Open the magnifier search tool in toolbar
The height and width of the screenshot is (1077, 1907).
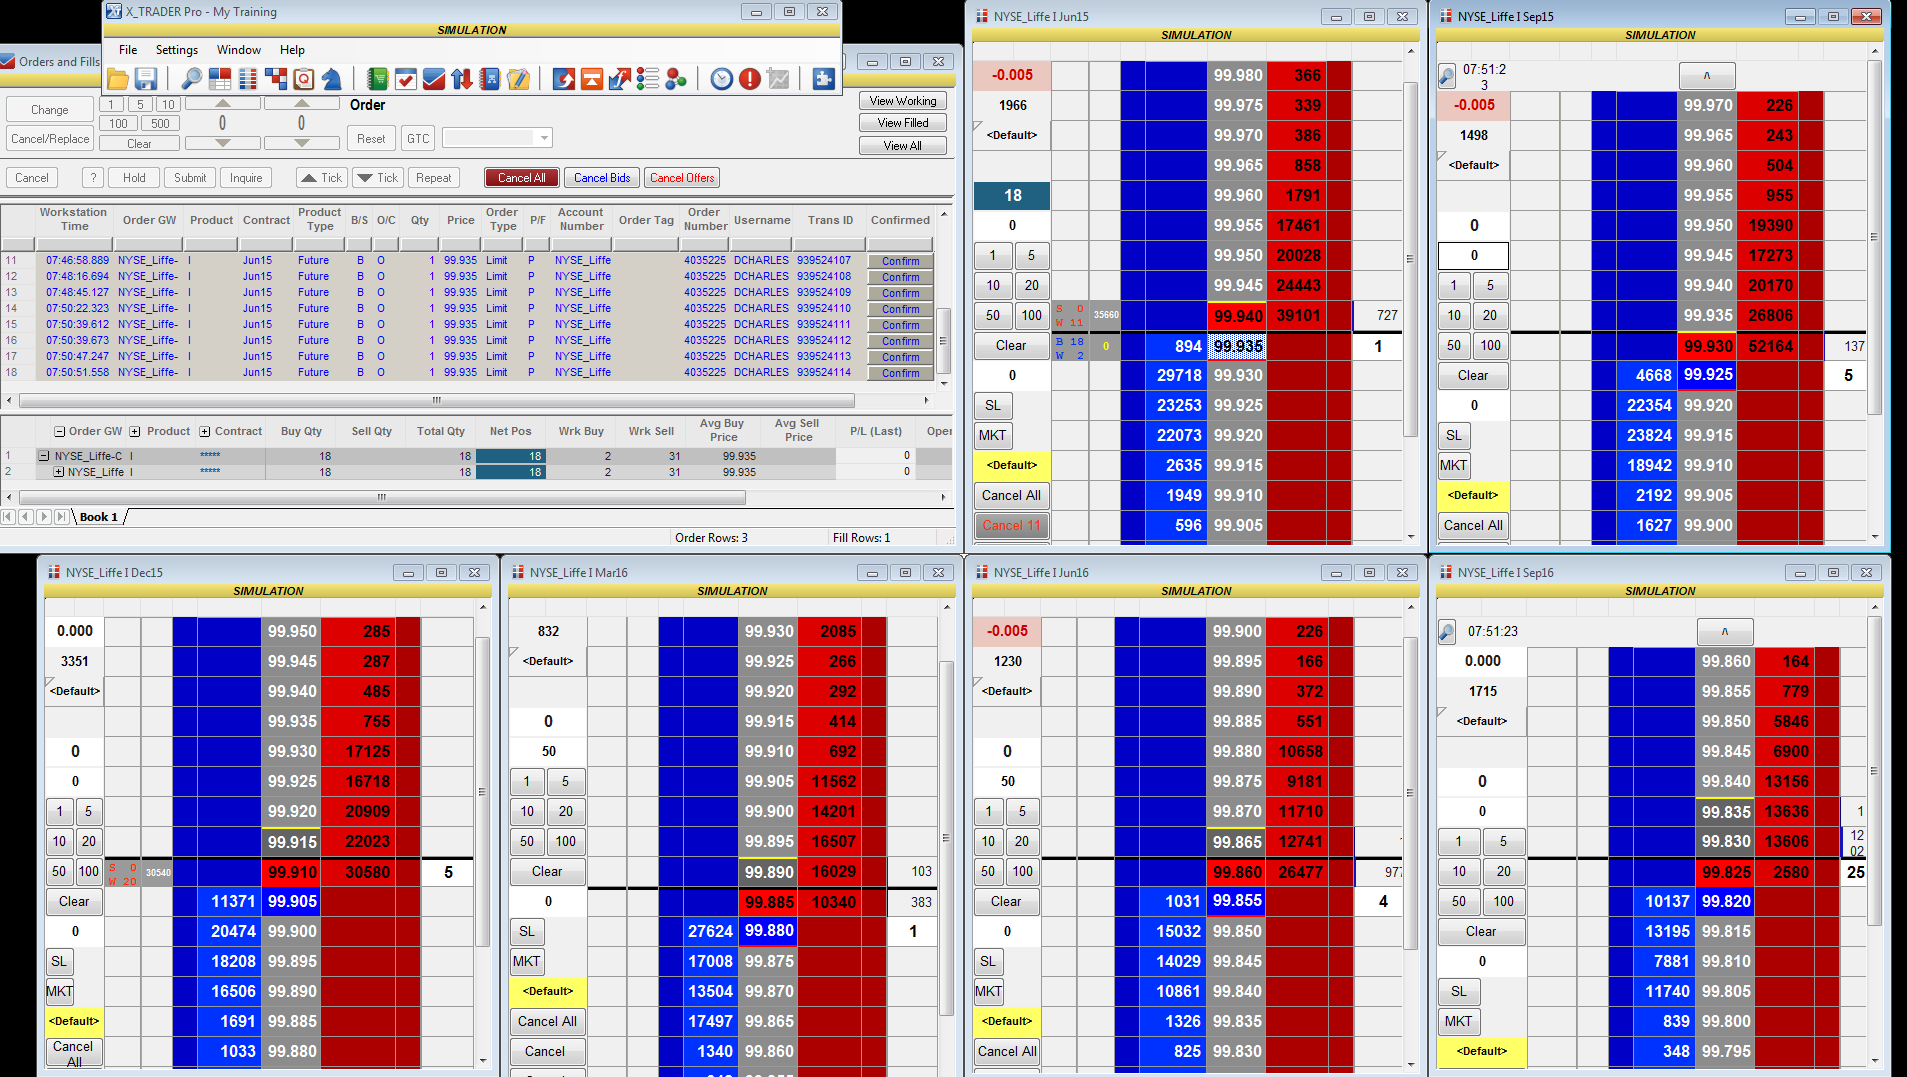(191, 79)
